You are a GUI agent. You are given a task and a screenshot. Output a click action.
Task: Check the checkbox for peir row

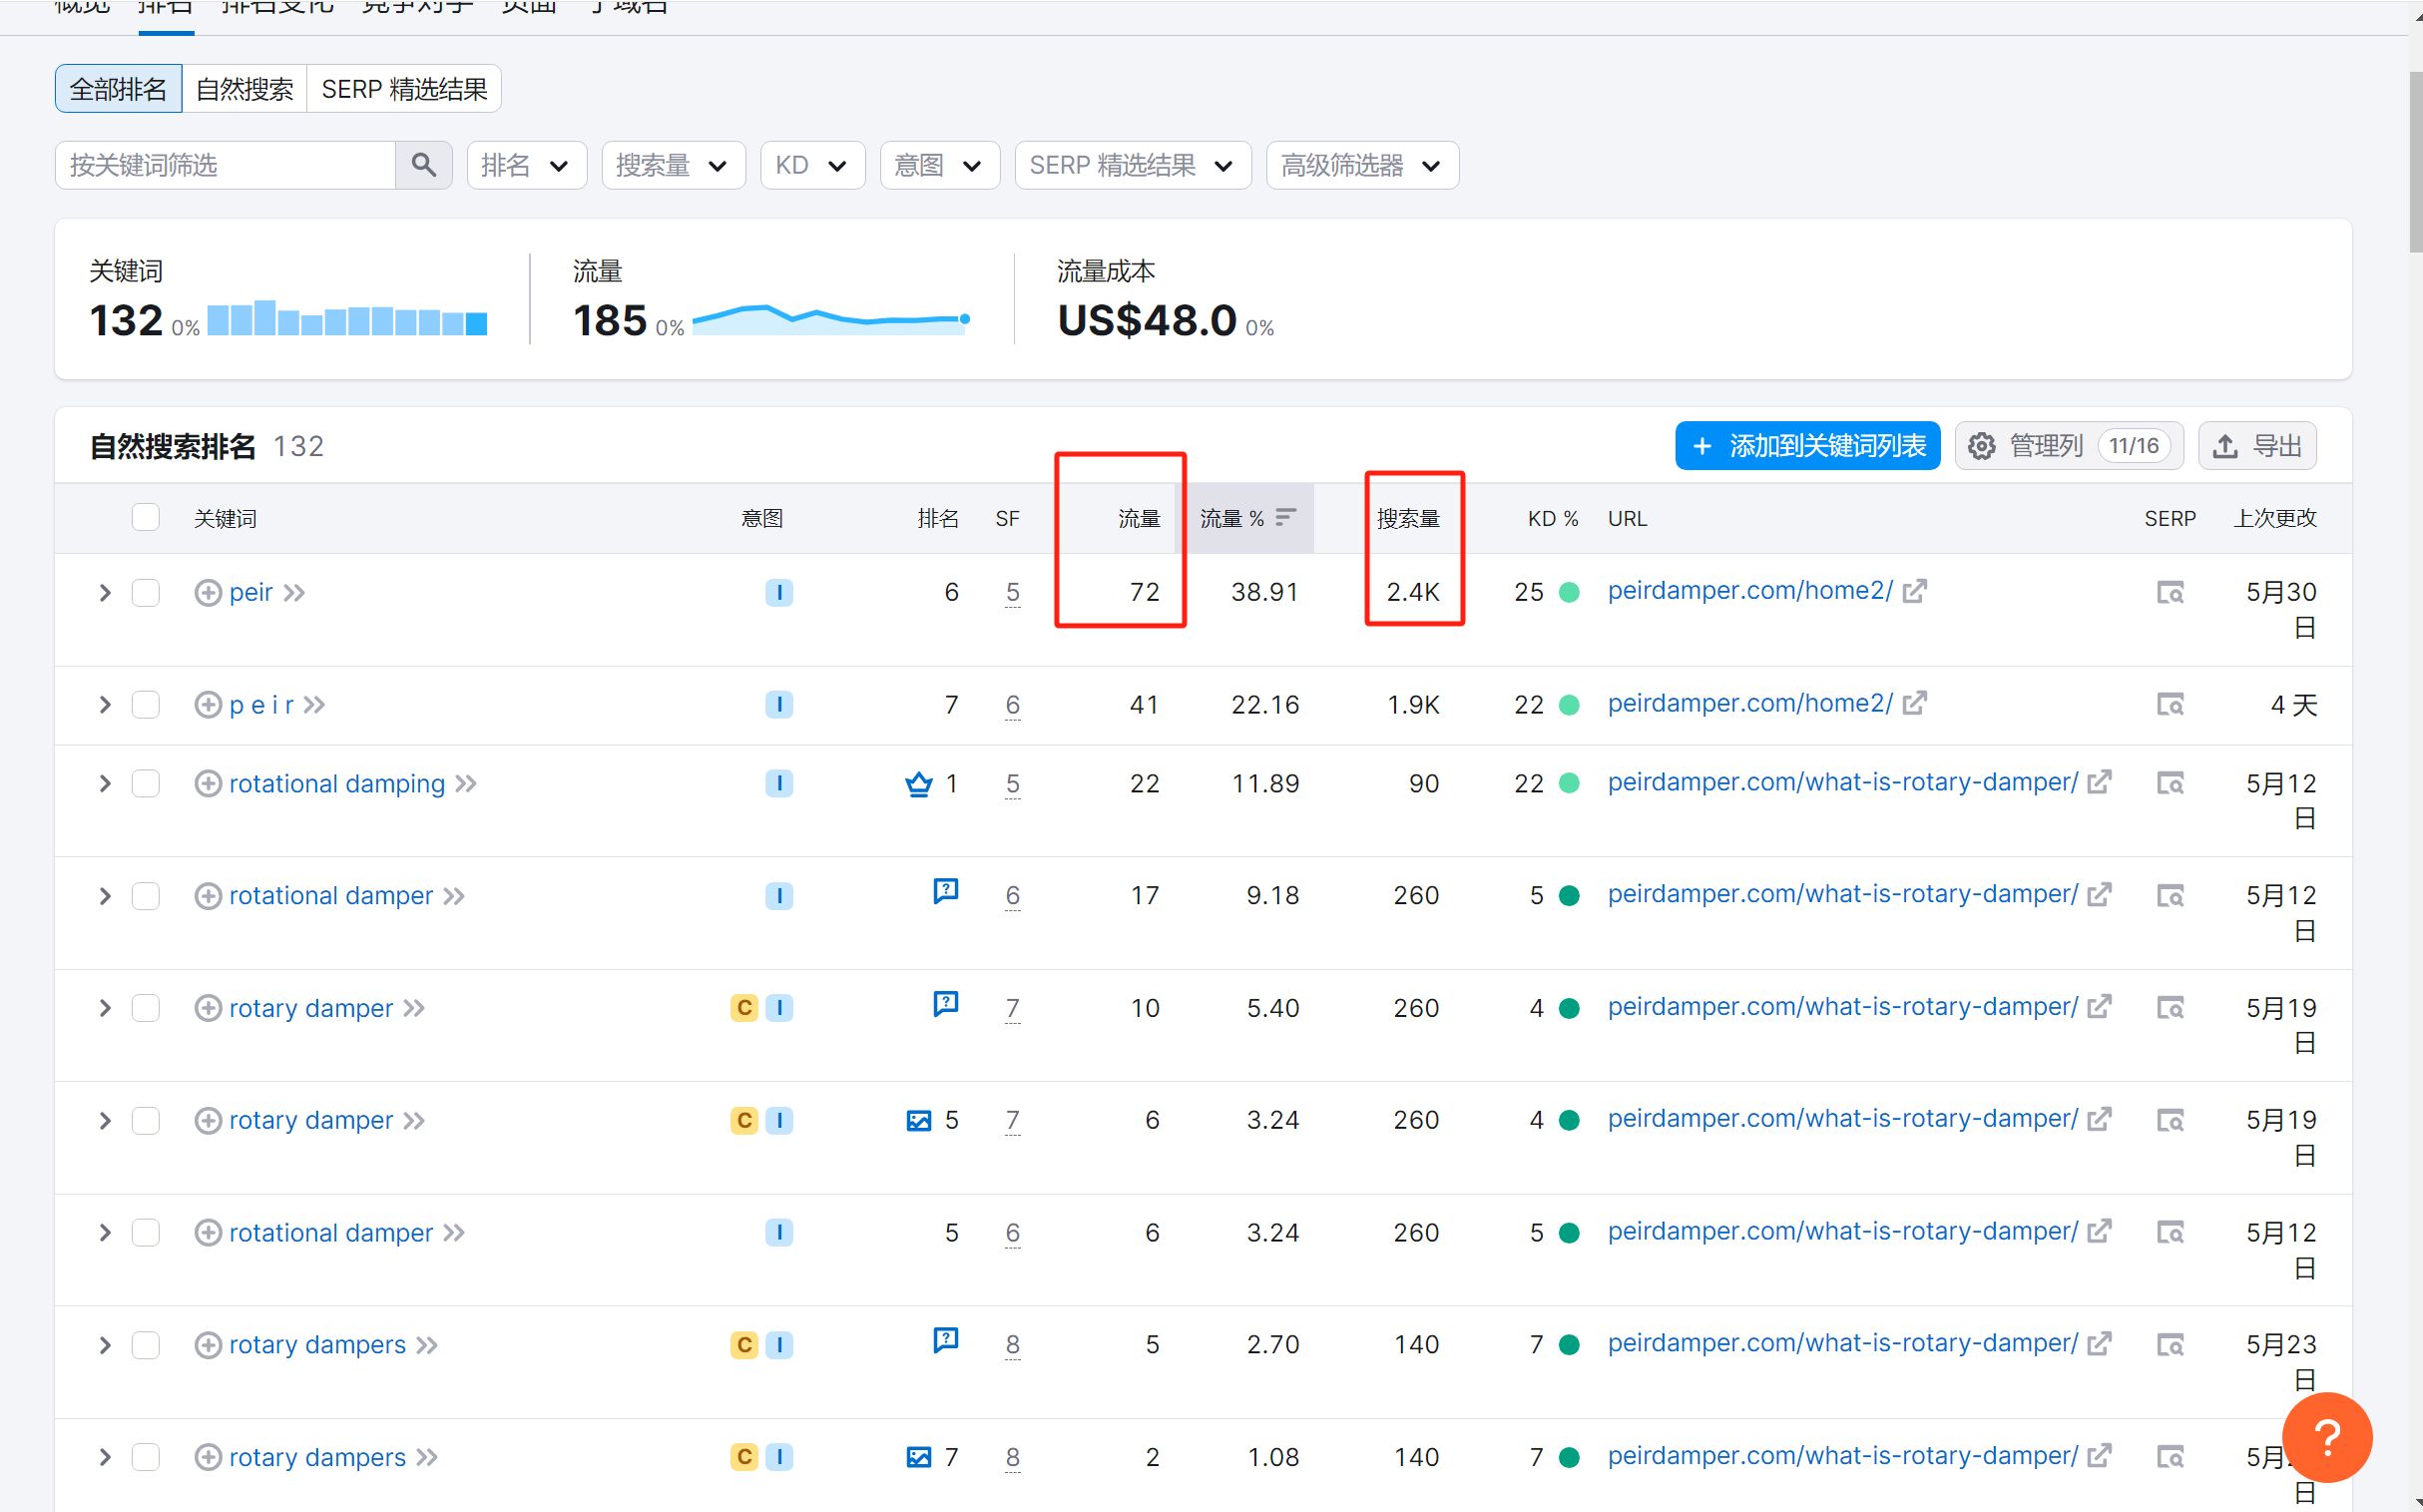click(146, 593)
